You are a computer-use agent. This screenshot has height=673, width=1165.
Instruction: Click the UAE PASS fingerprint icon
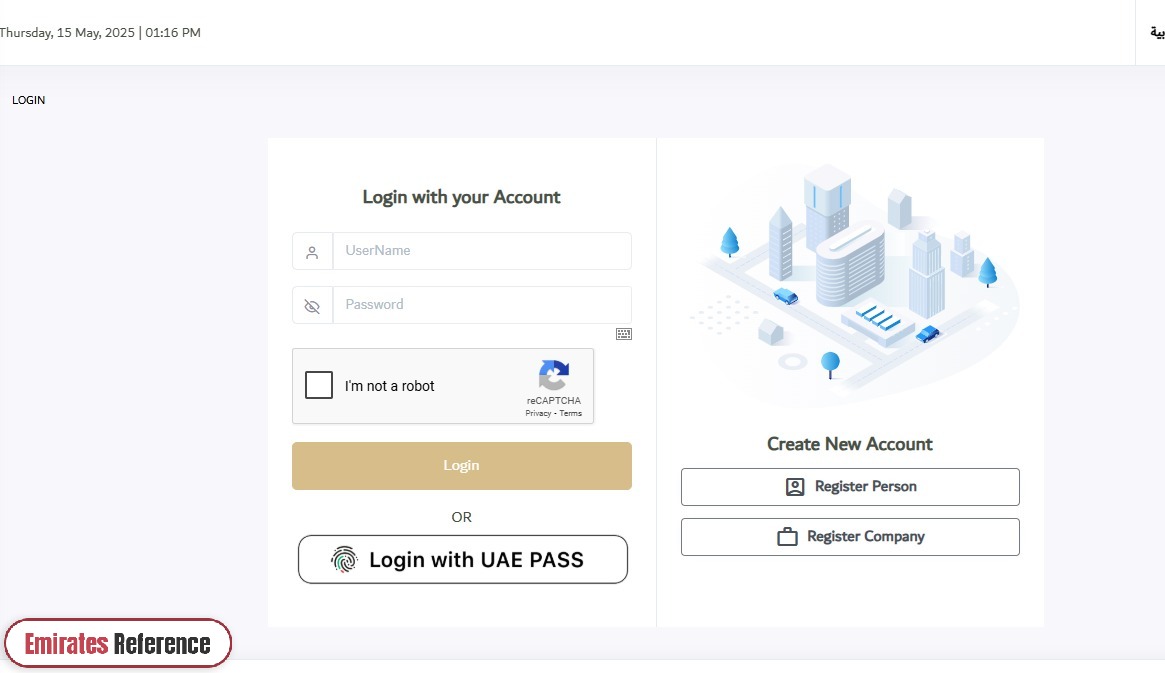point(344,559)
